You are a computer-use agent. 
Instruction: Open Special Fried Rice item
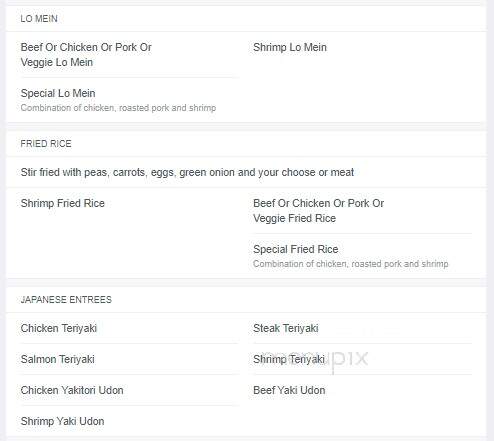tap(296, 249)
